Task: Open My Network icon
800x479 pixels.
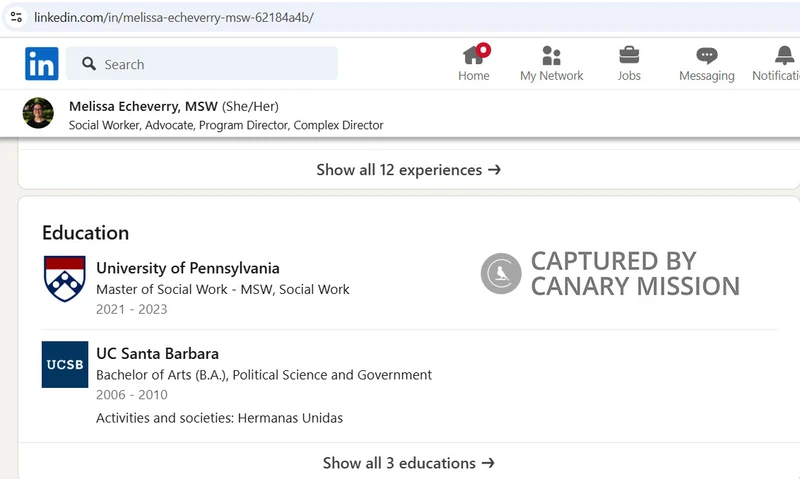Action: point(552,55)
